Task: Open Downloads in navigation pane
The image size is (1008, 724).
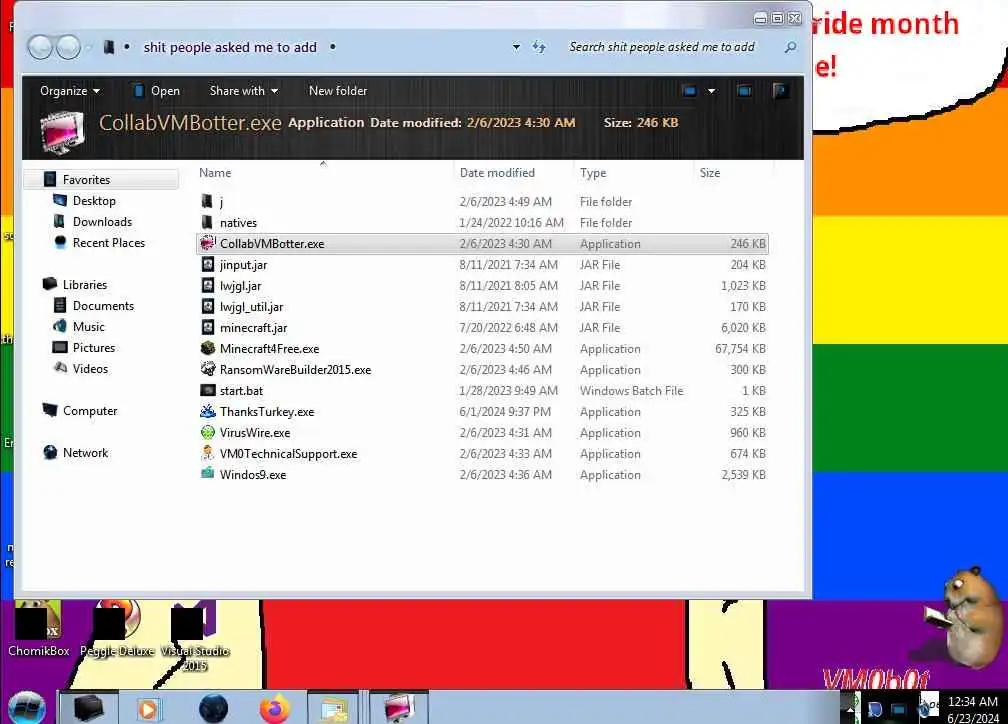Action: [102, 222]
